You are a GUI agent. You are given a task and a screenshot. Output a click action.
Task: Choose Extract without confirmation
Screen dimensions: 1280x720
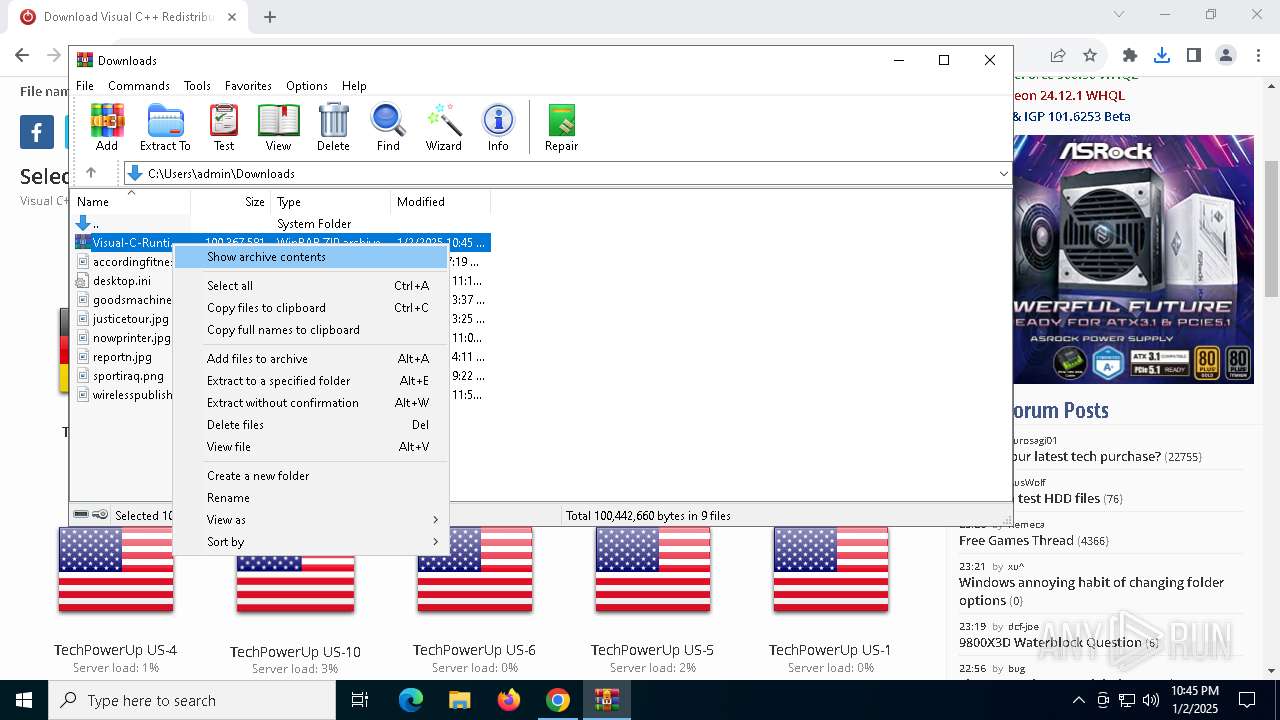pos(311,403)
